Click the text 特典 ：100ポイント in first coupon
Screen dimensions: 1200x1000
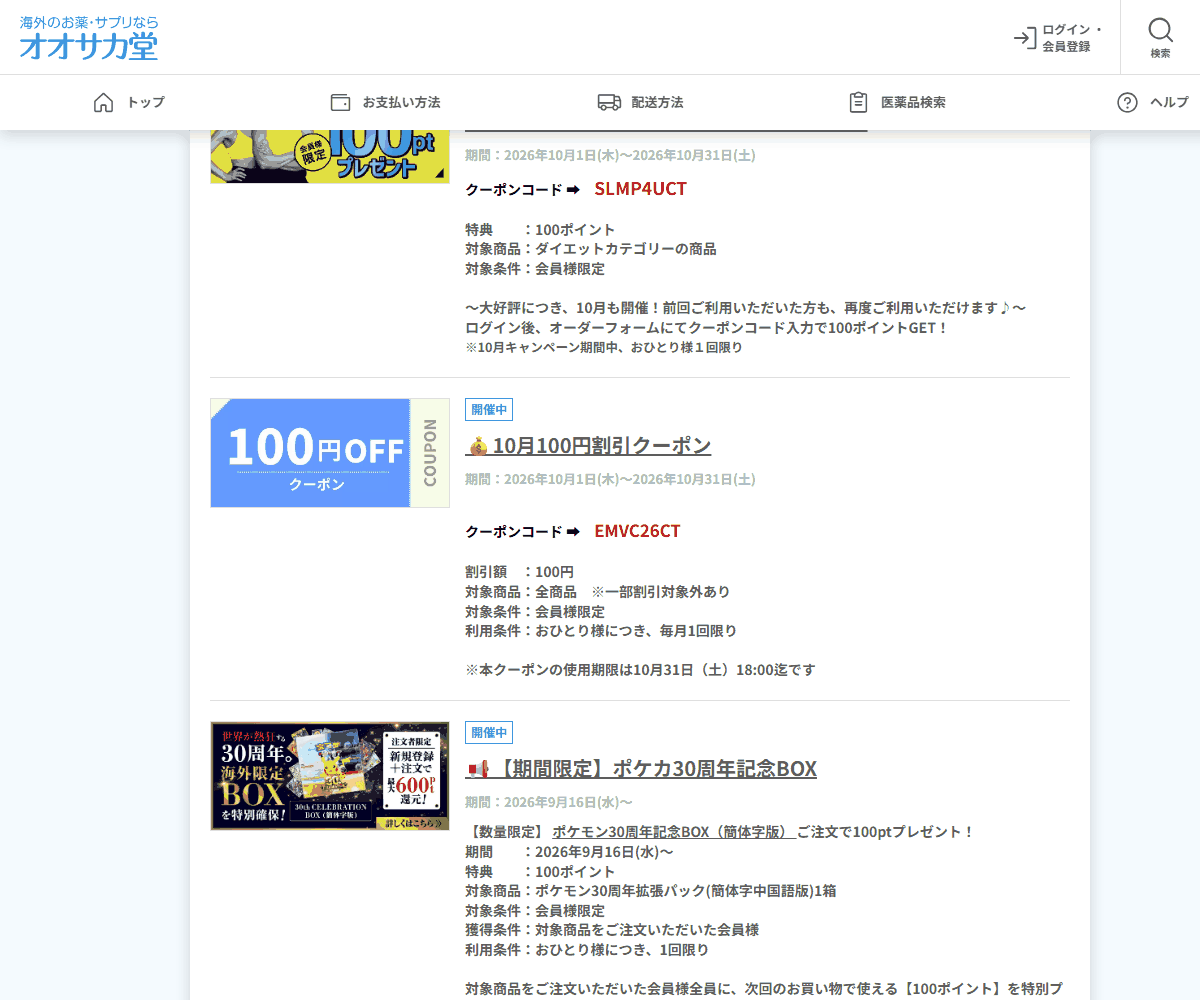pos(540,230)
